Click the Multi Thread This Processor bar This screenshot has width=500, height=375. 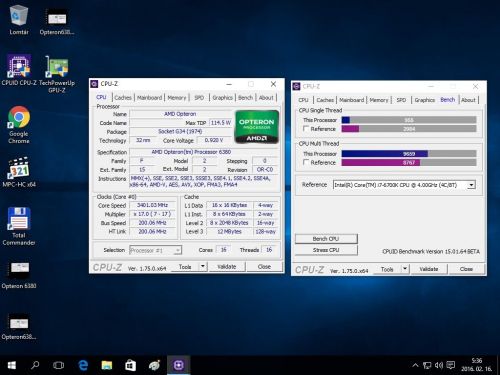(409, 154)
